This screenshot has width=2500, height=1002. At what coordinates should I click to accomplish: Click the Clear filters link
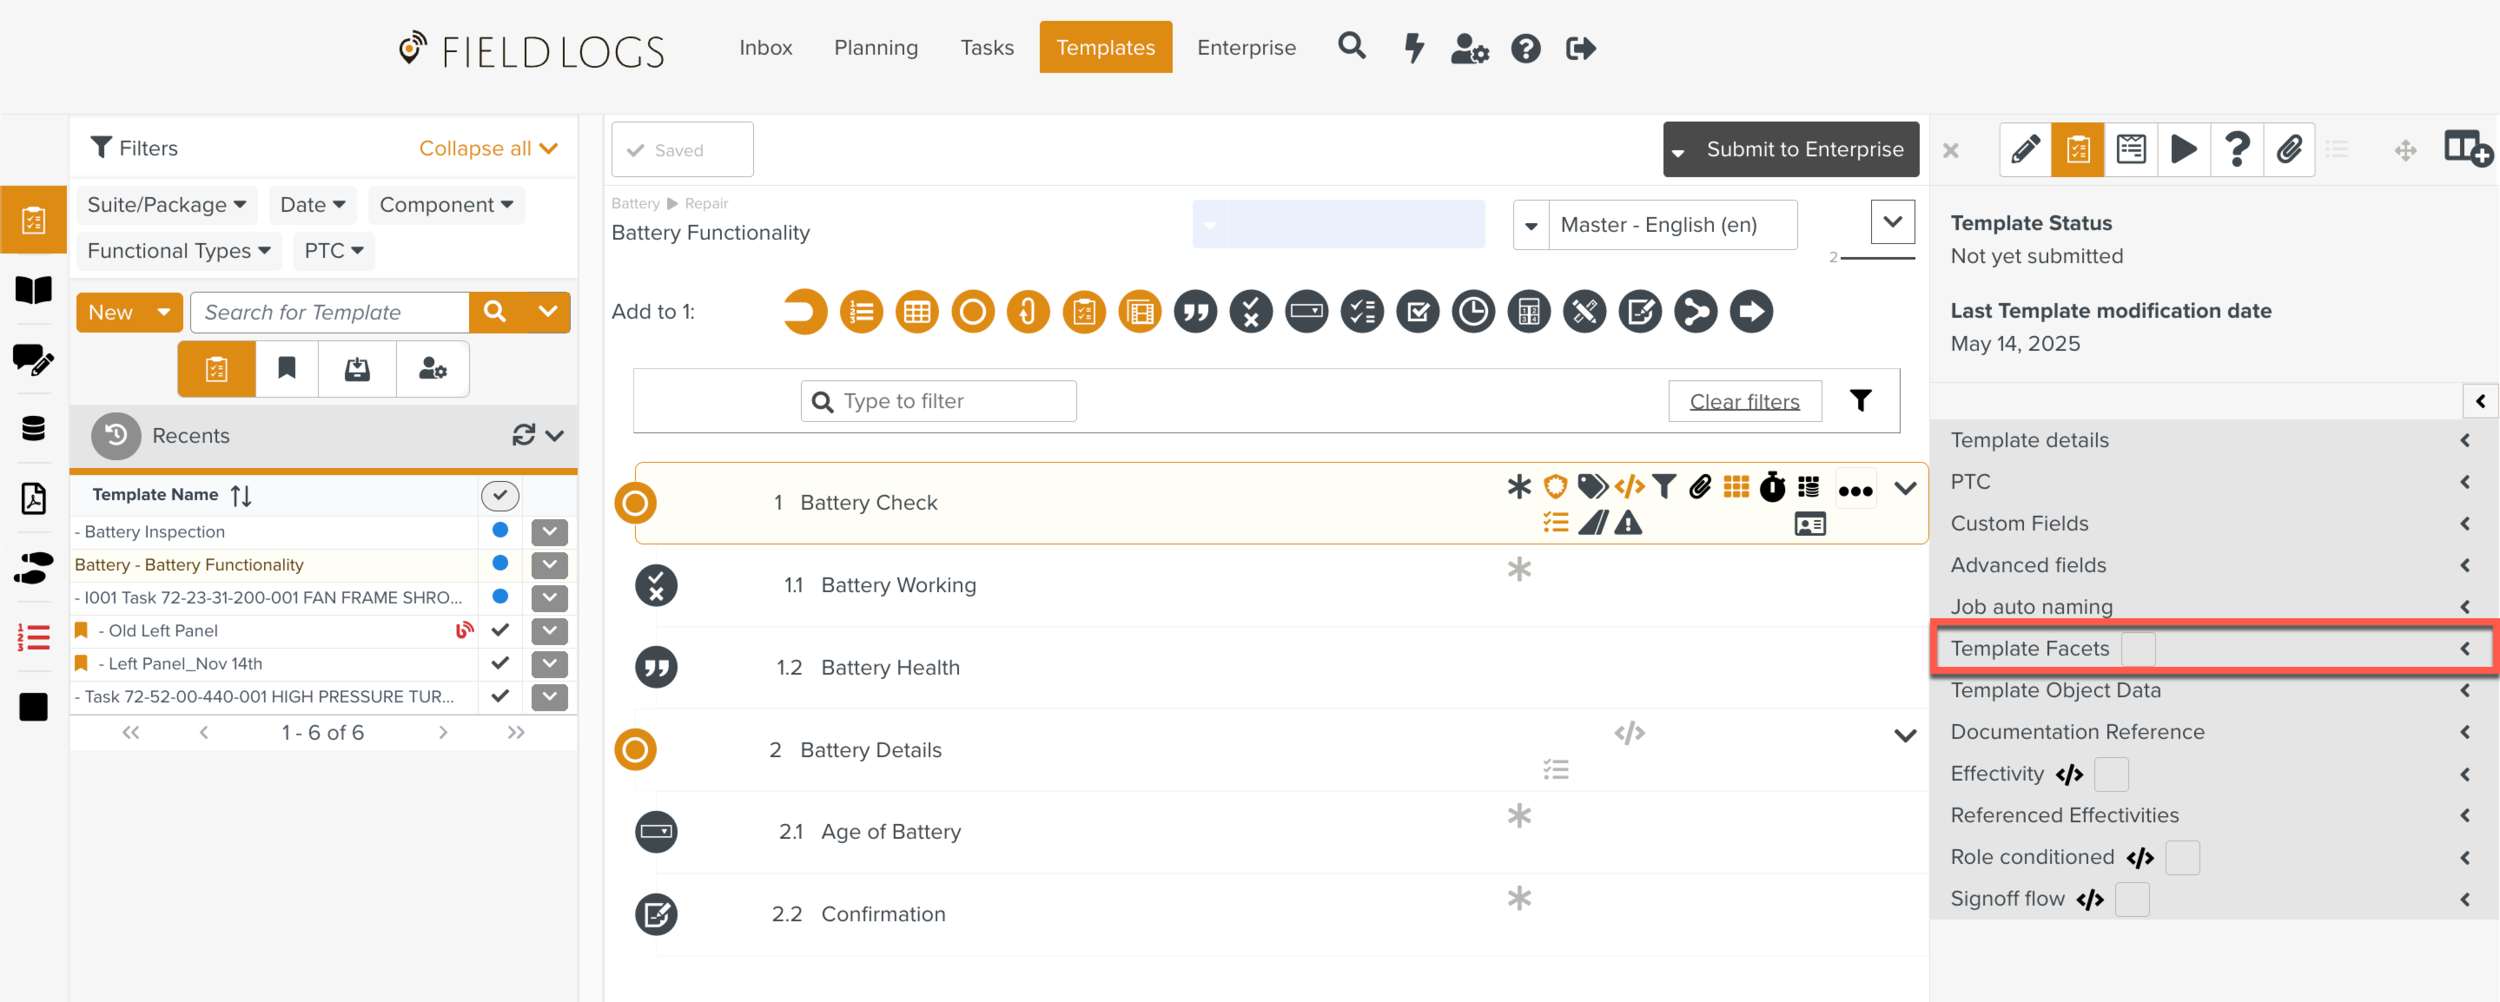click(x=1744, y=402)
